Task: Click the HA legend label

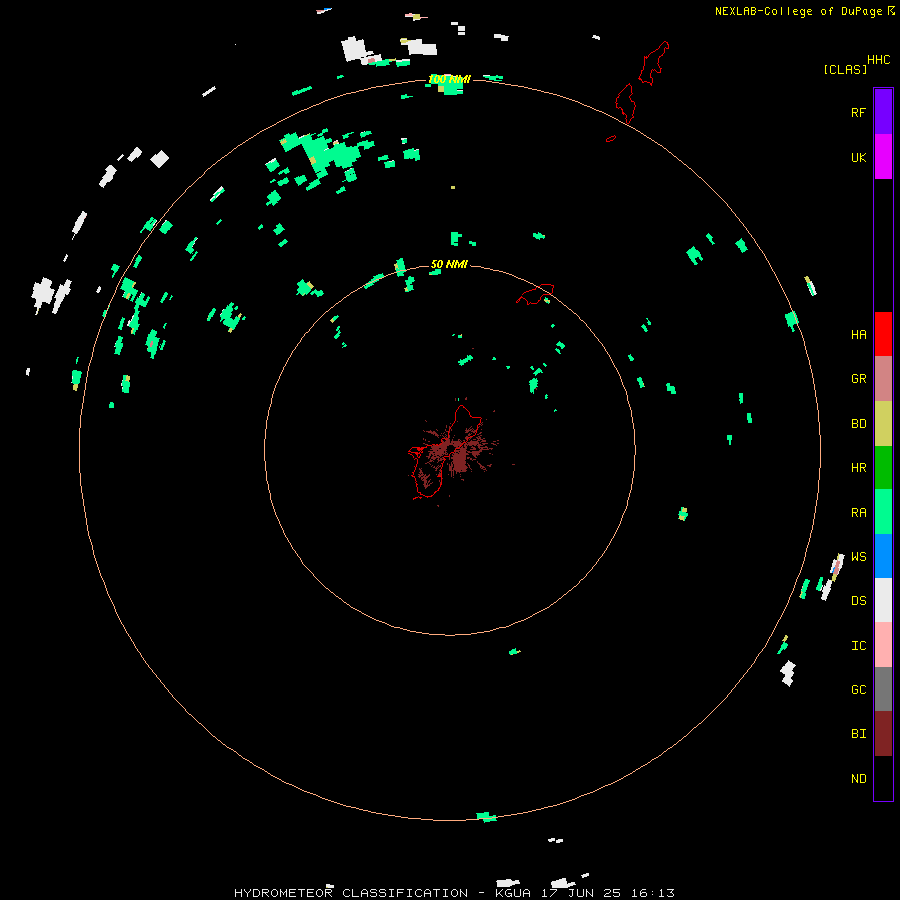Action: (858, 335)
